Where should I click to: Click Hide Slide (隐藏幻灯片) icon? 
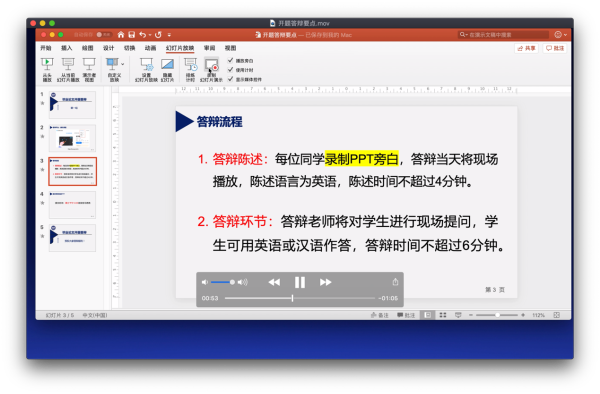coord(167,69)
